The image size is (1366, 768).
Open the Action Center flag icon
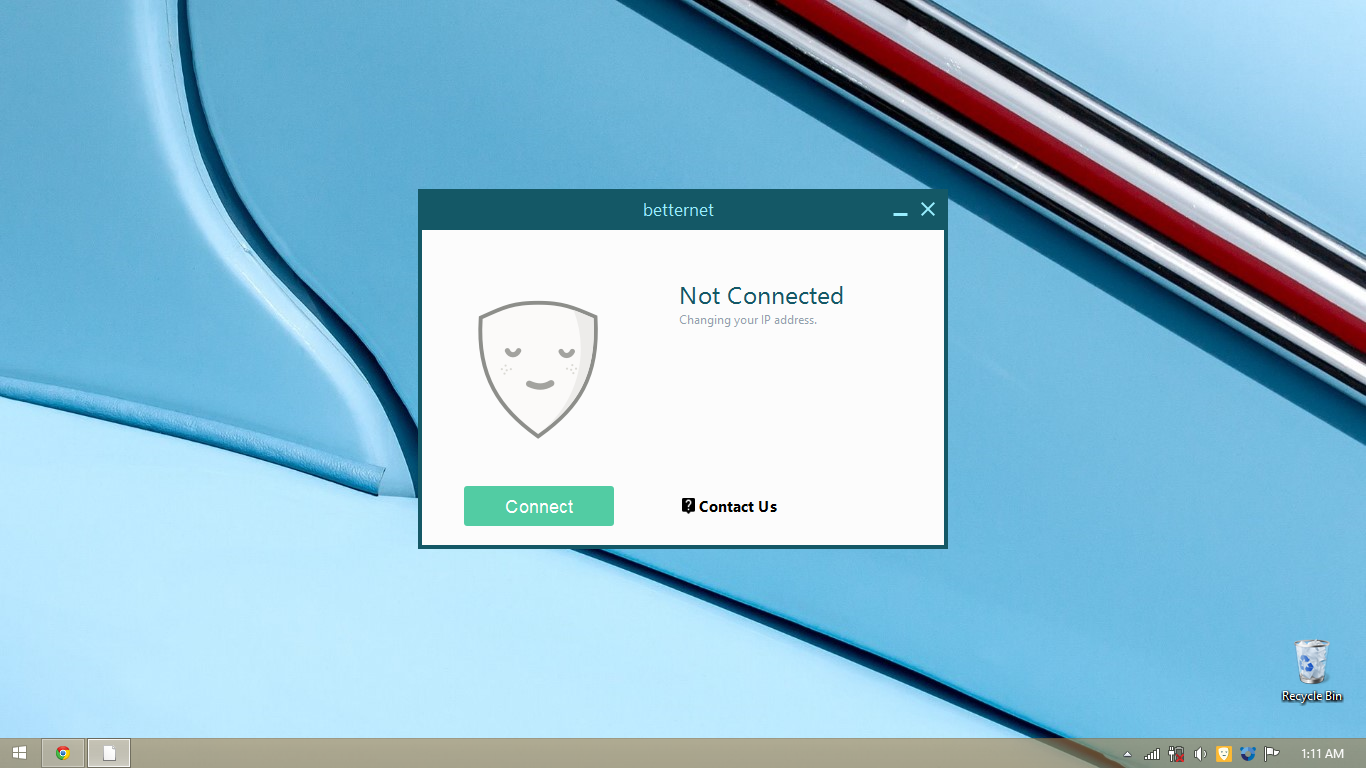point(1272,754)
